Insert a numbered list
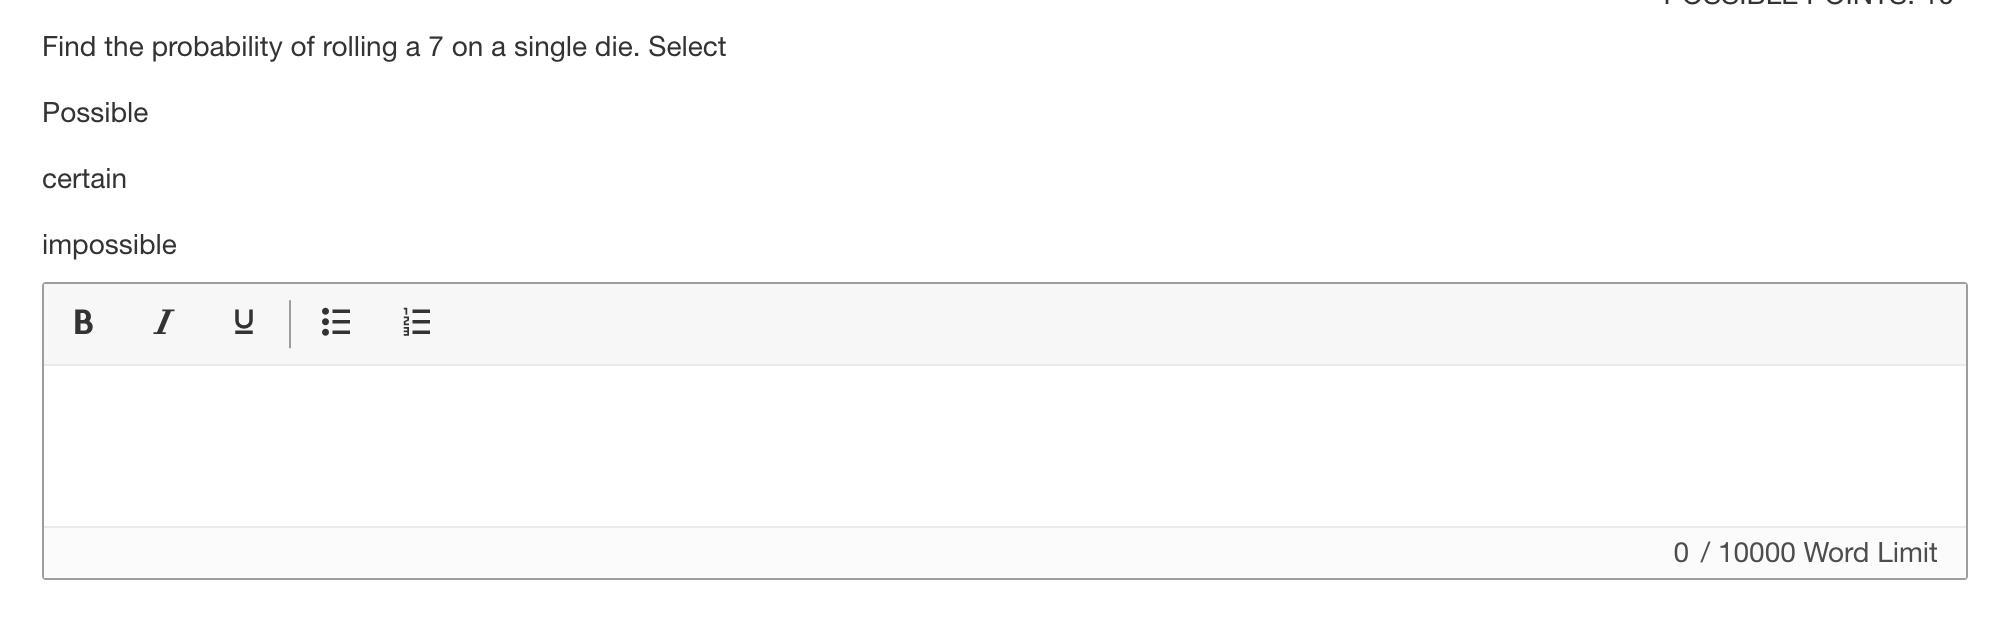The image size is (2014, 642). [416, 322]
